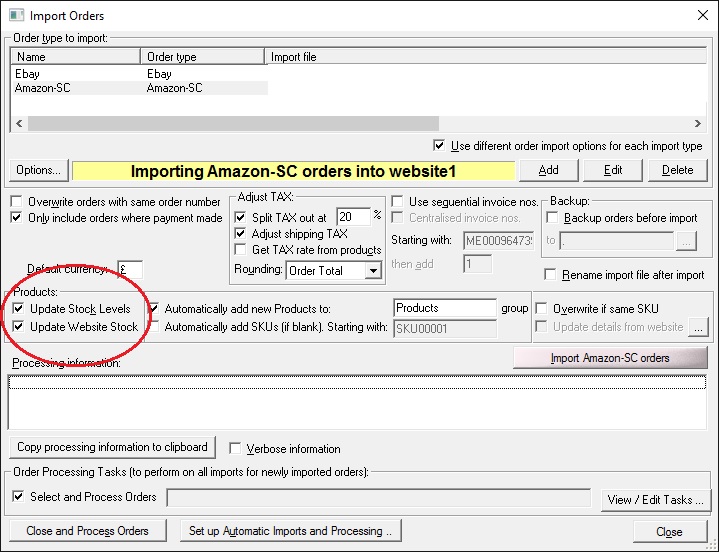Close the Import Orders dialog with X
The width and height of the screenshot is (719, 552).
pyautogui.click(x=702, y=16)
